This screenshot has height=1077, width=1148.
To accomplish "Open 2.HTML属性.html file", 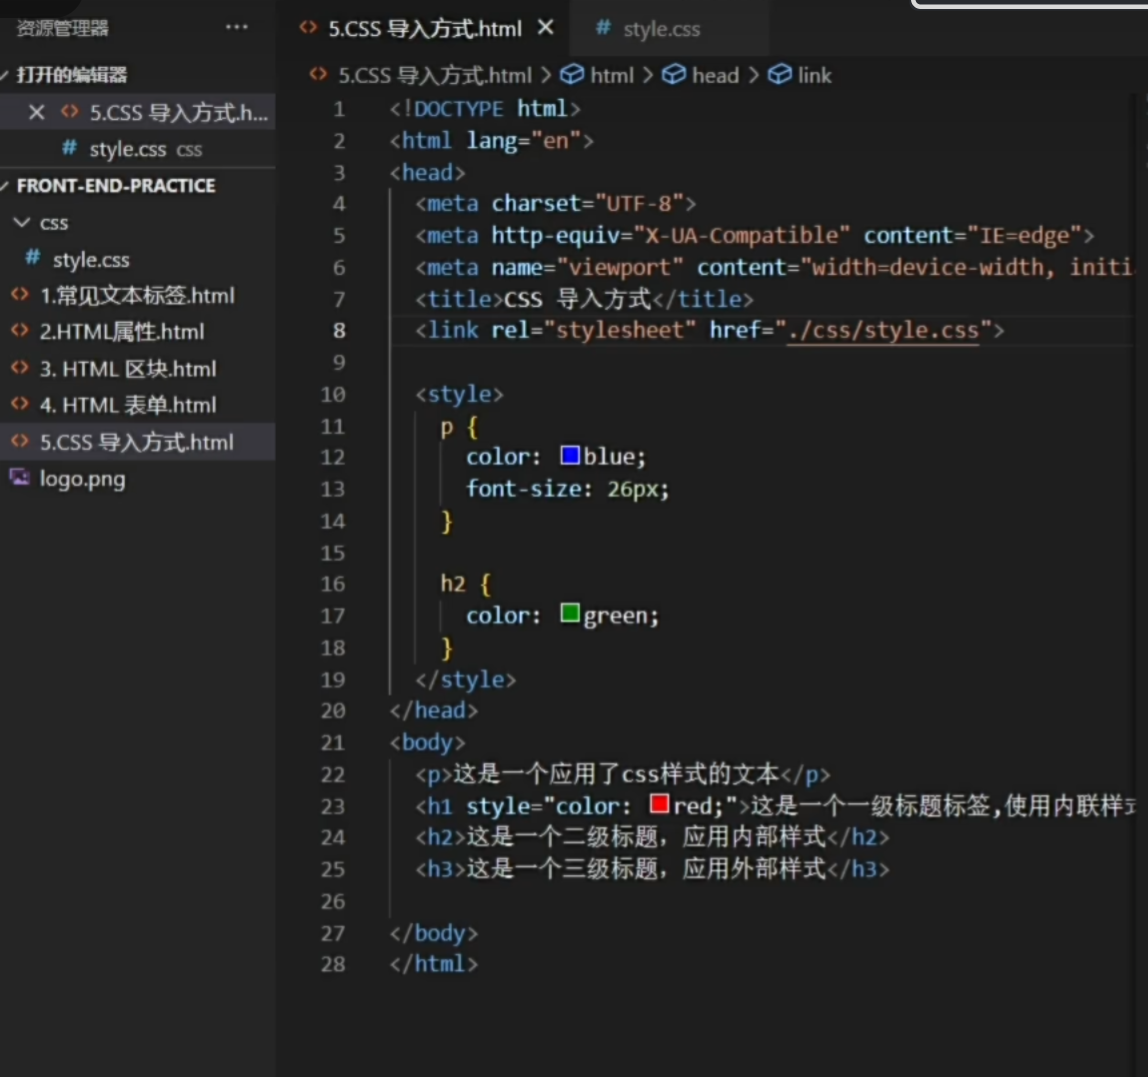I will [x=122, y=332].
